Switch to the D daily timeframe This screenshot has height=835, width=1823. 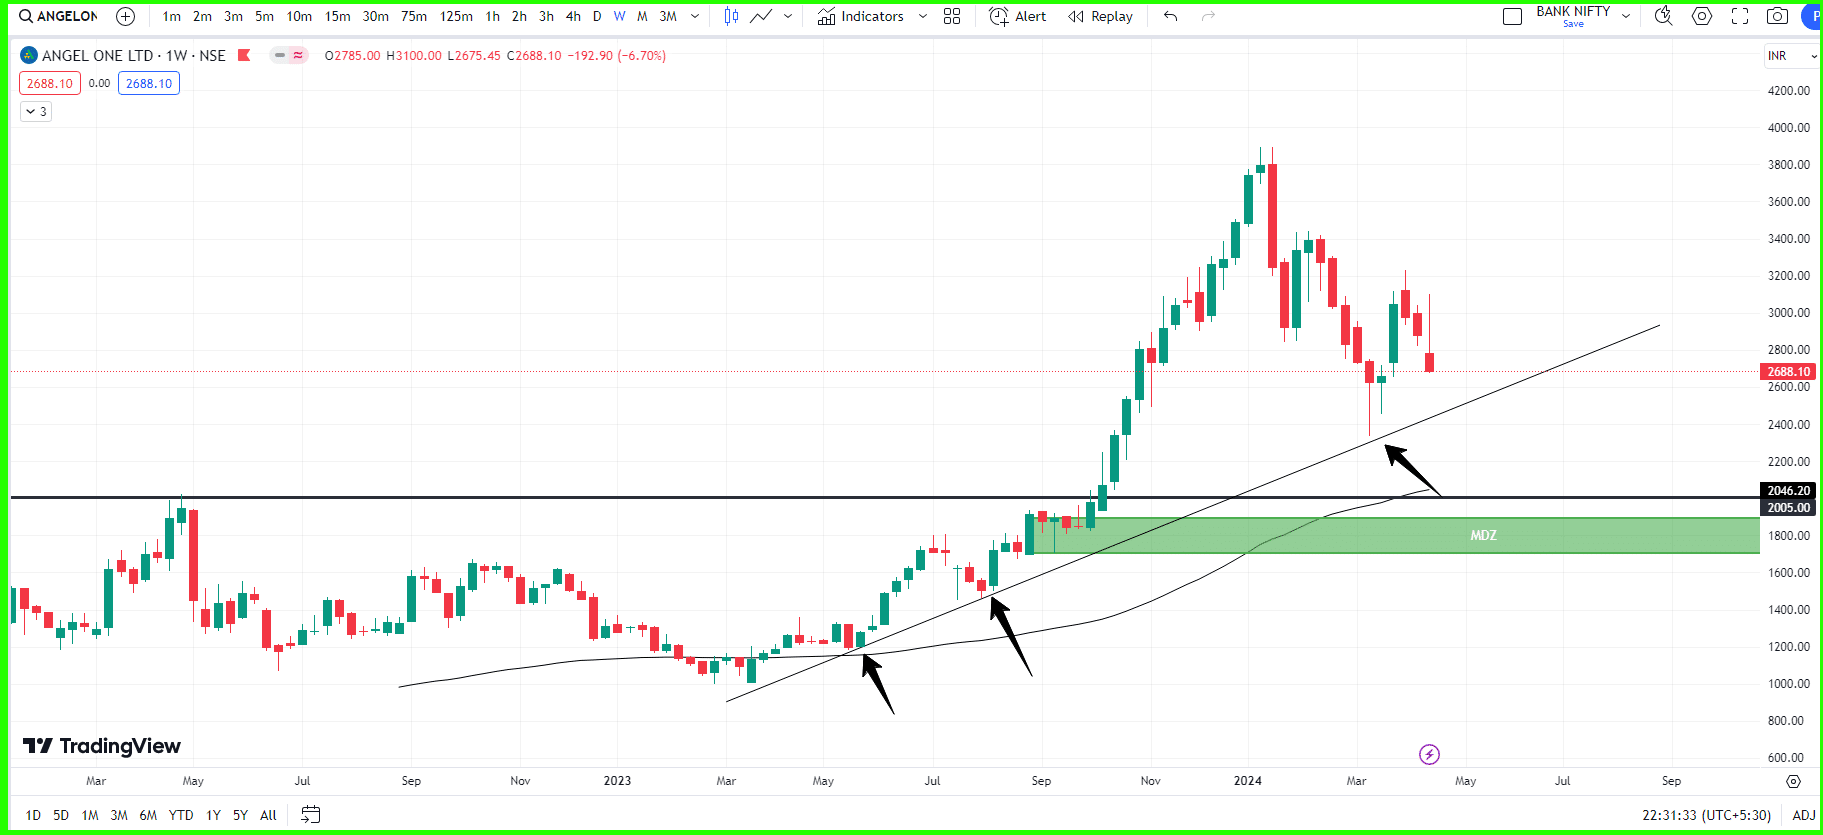pyautogui.click(x=597, y=16)
